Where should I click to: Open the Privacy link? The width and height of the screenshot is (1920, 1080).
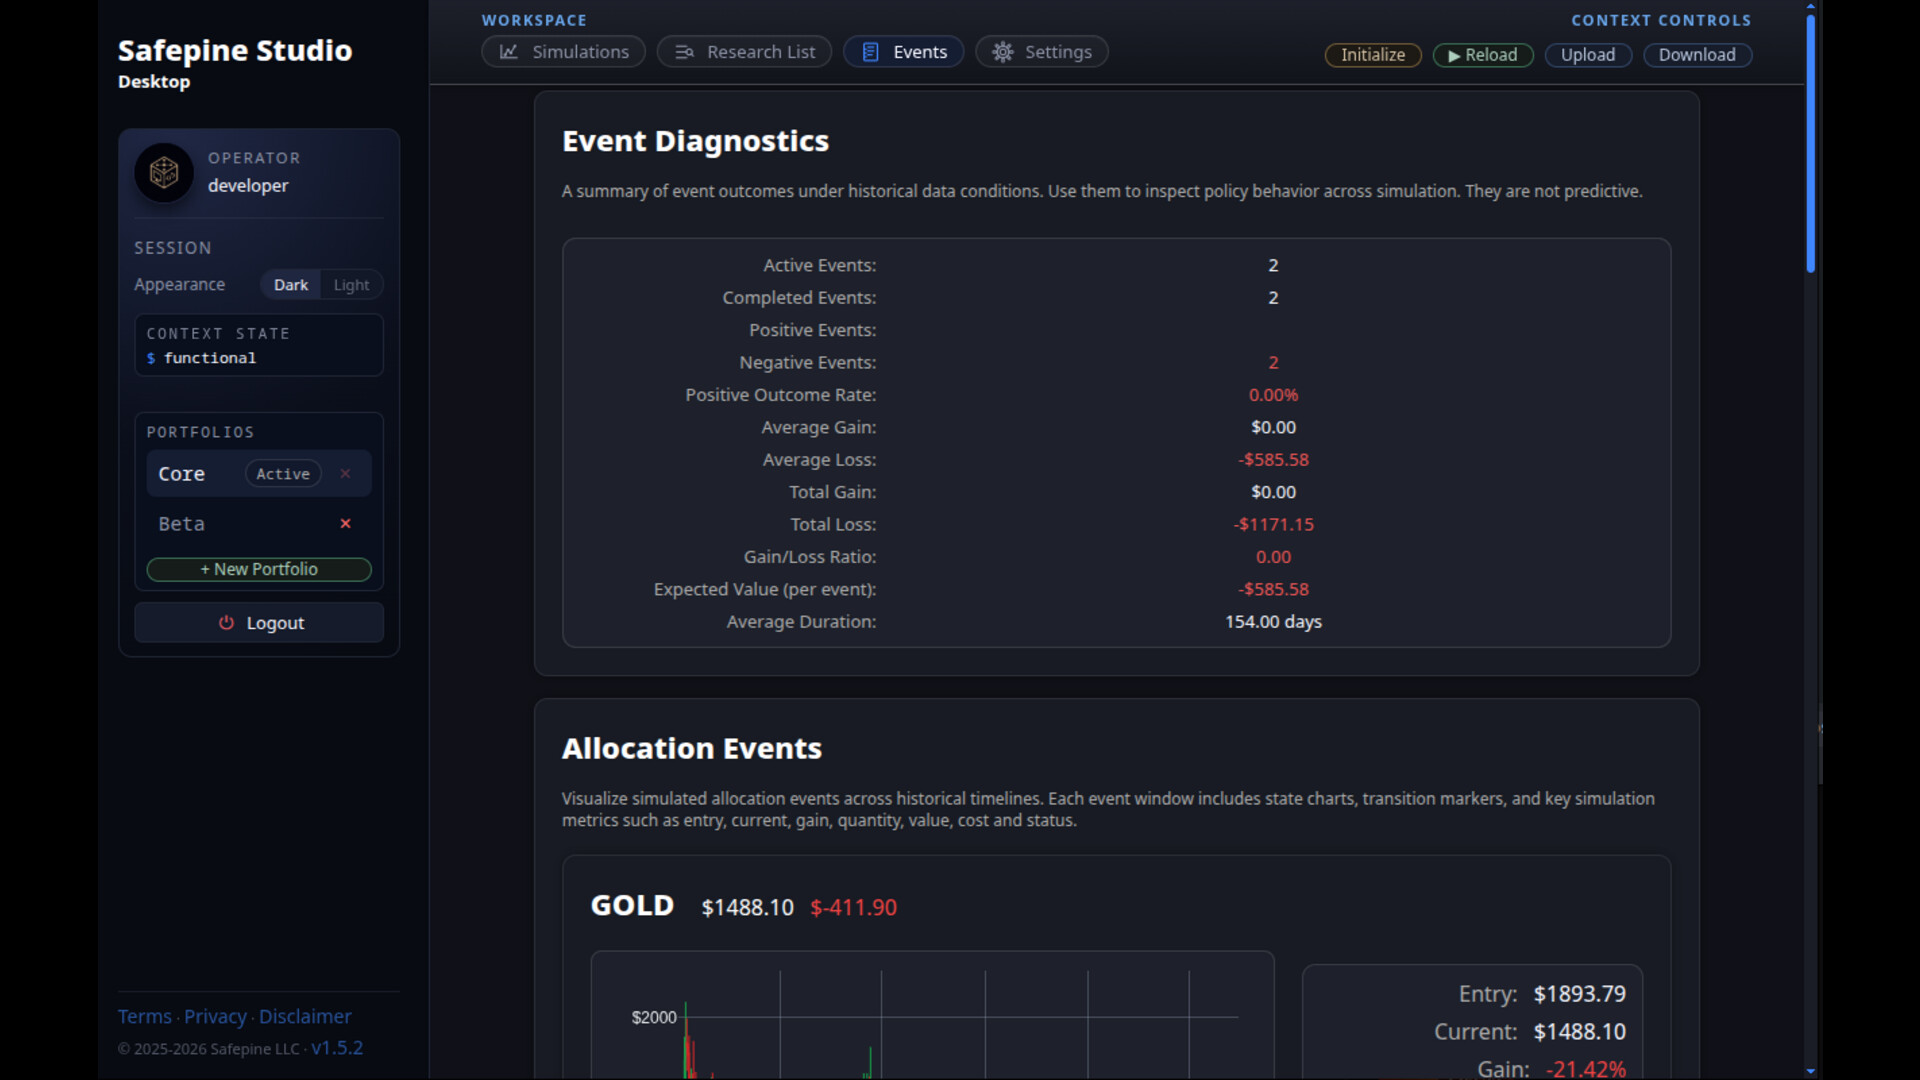(215, 1016)
